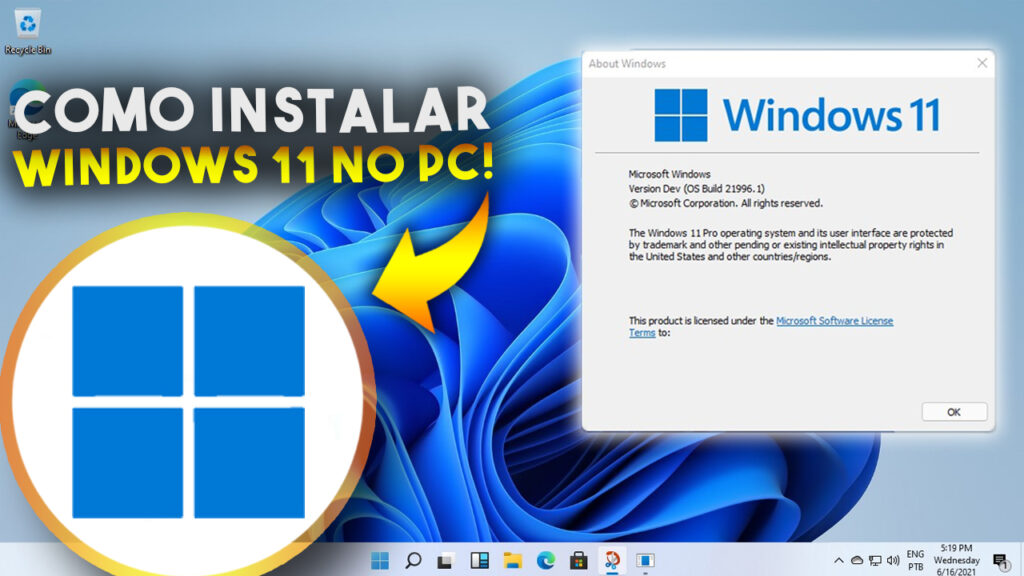Screen dimensions: 1024x576
Task: Click the Search magnifier on the taskbar
Action: click(x=413, y=560)
